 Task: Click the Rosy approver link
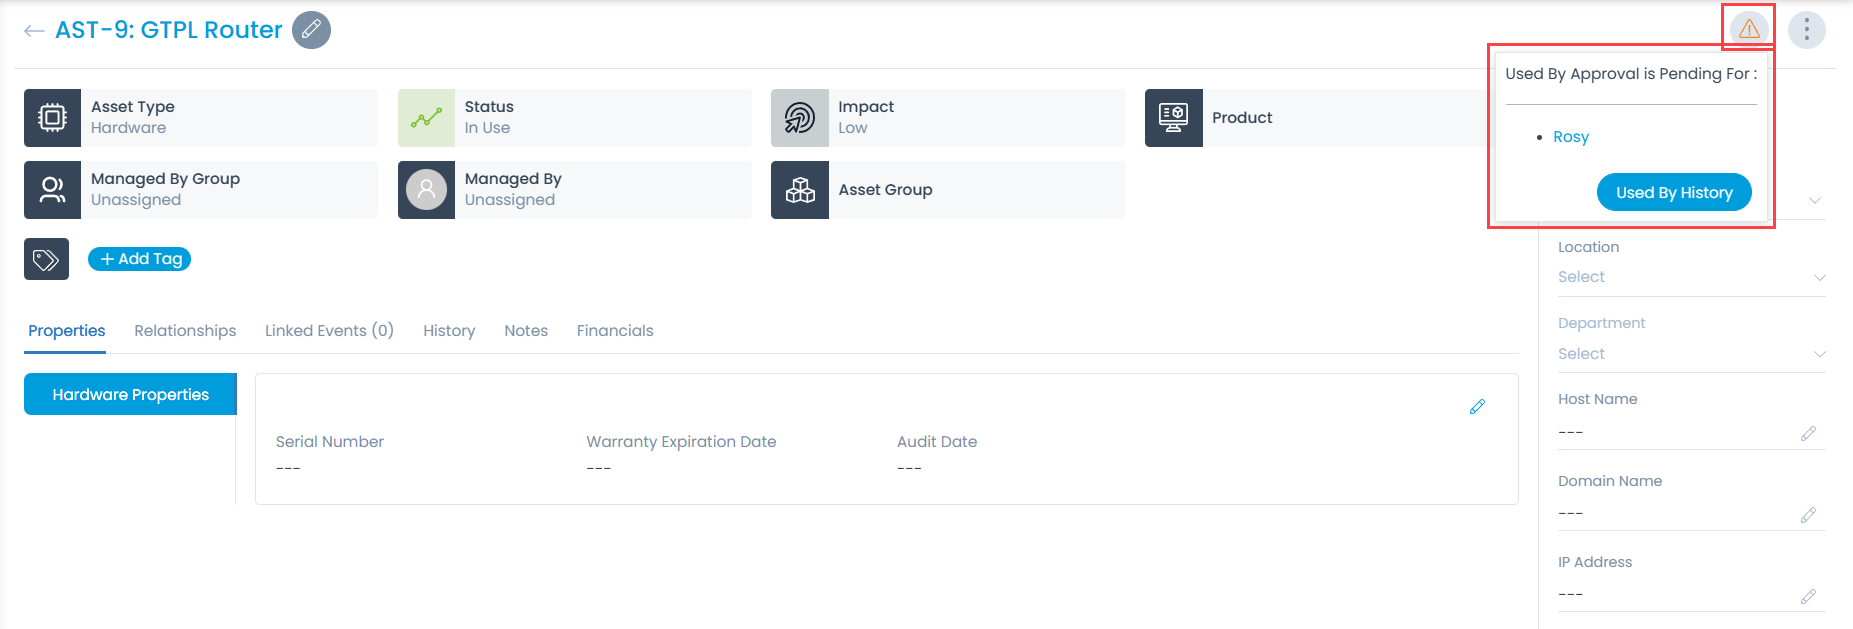pyautogui.click(x=1570, y=137)
